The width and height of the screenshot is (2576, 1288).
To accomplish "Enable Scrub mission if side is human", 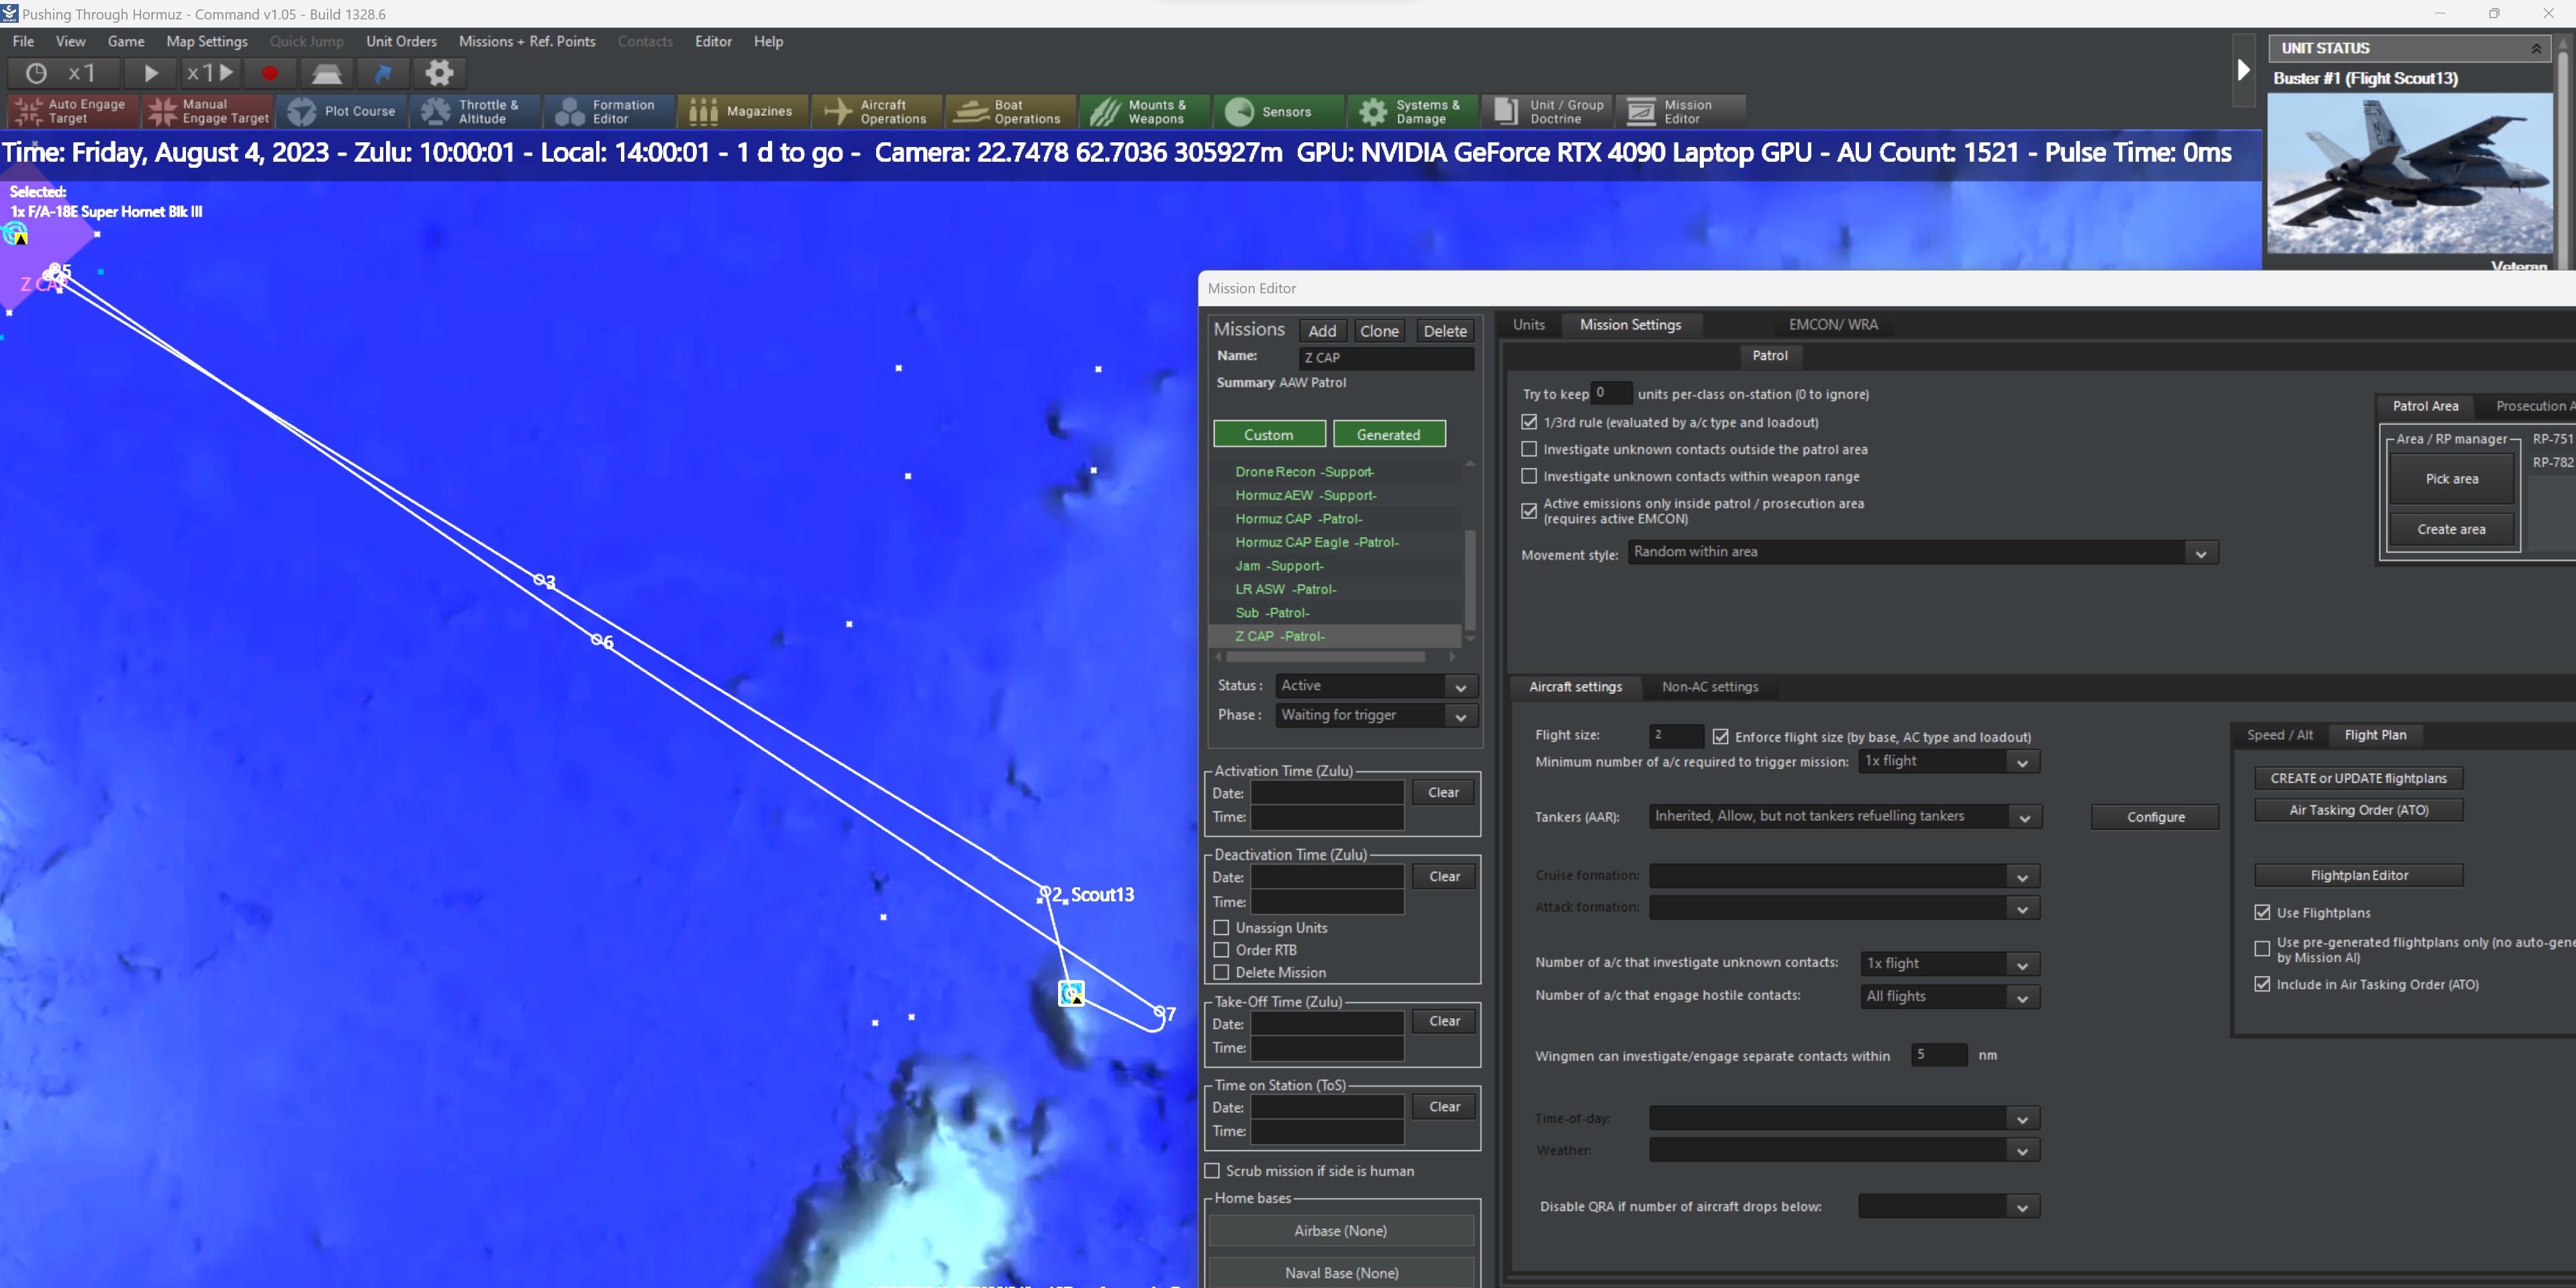I will [x=1212, y=1170].
